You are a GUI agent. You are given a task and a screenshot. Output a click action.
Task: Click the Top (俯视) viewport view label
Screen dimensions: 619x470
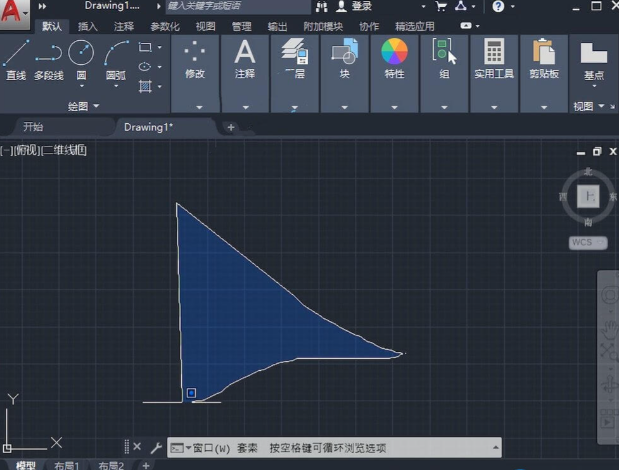[27, 150]
